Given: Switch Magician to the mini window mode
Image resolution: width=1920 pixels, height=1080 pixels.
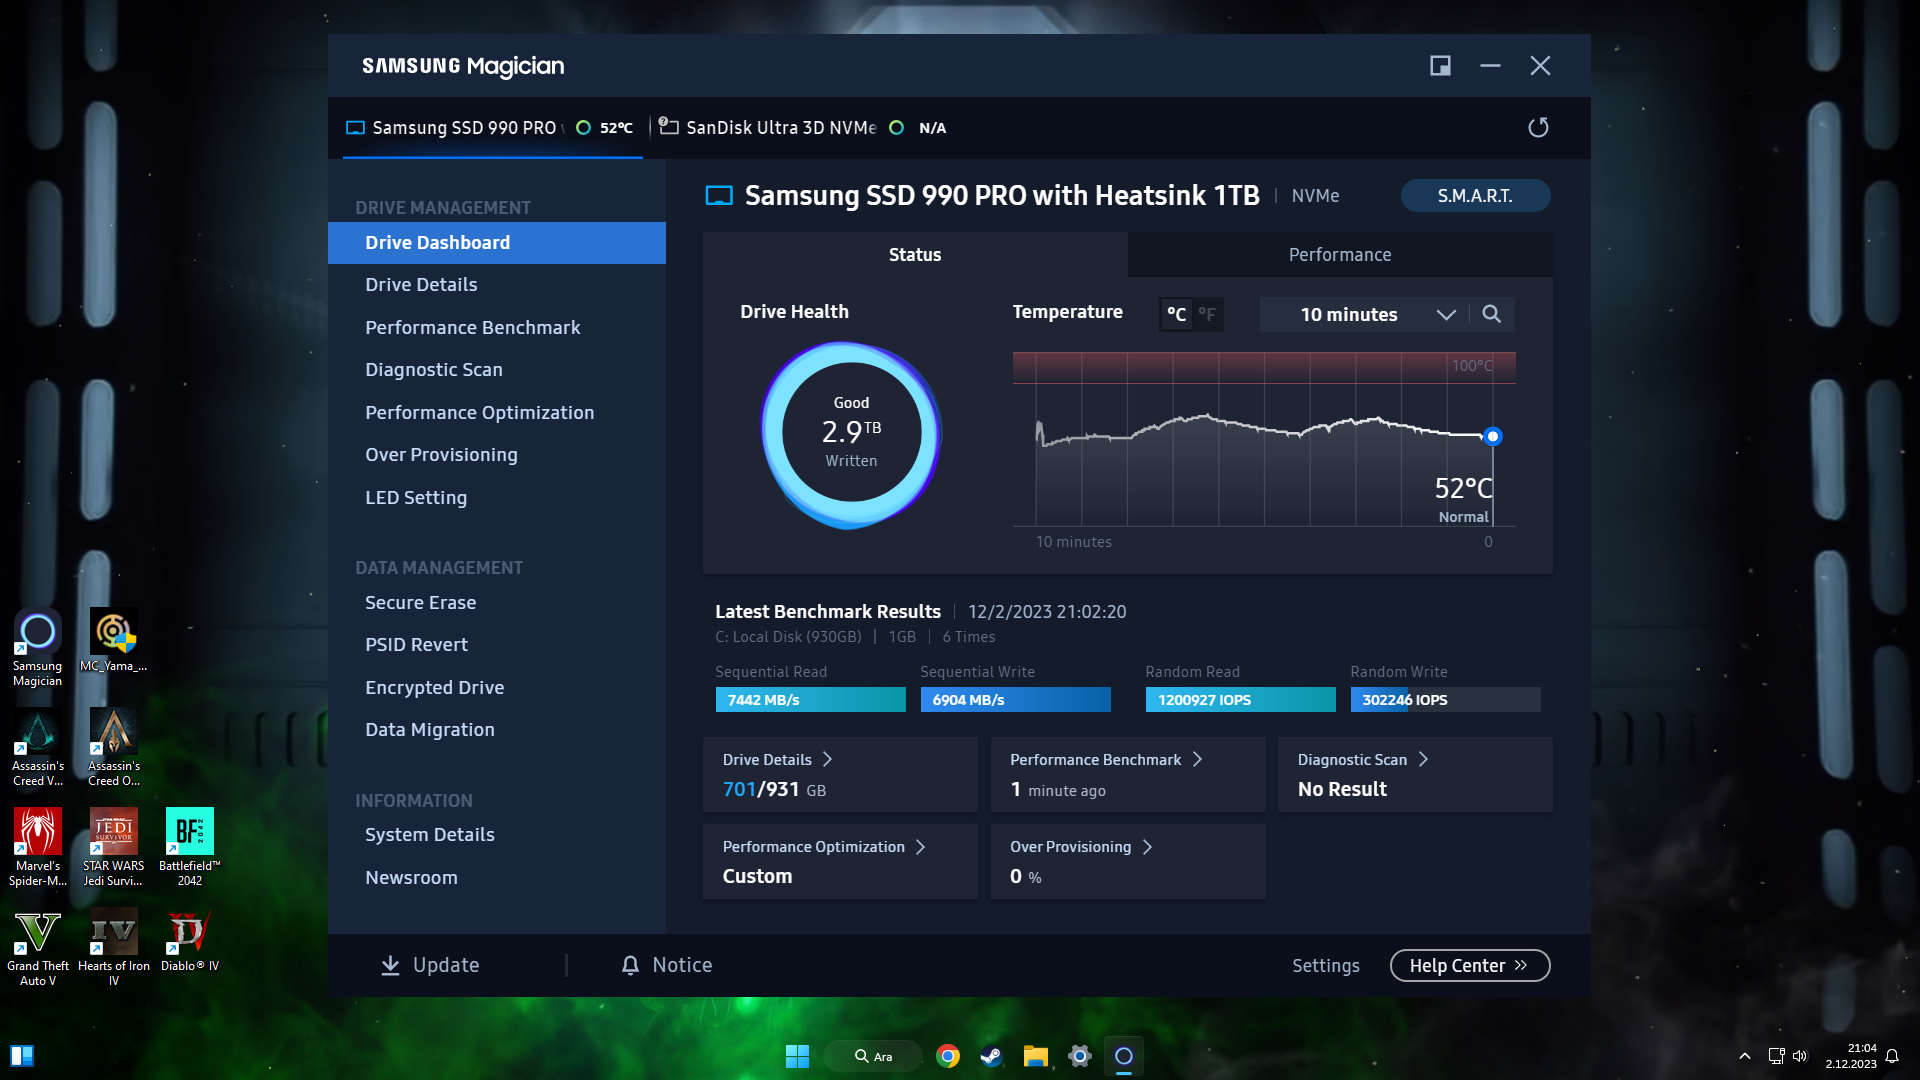Looking at the screenshot, I should [1440, 66].
